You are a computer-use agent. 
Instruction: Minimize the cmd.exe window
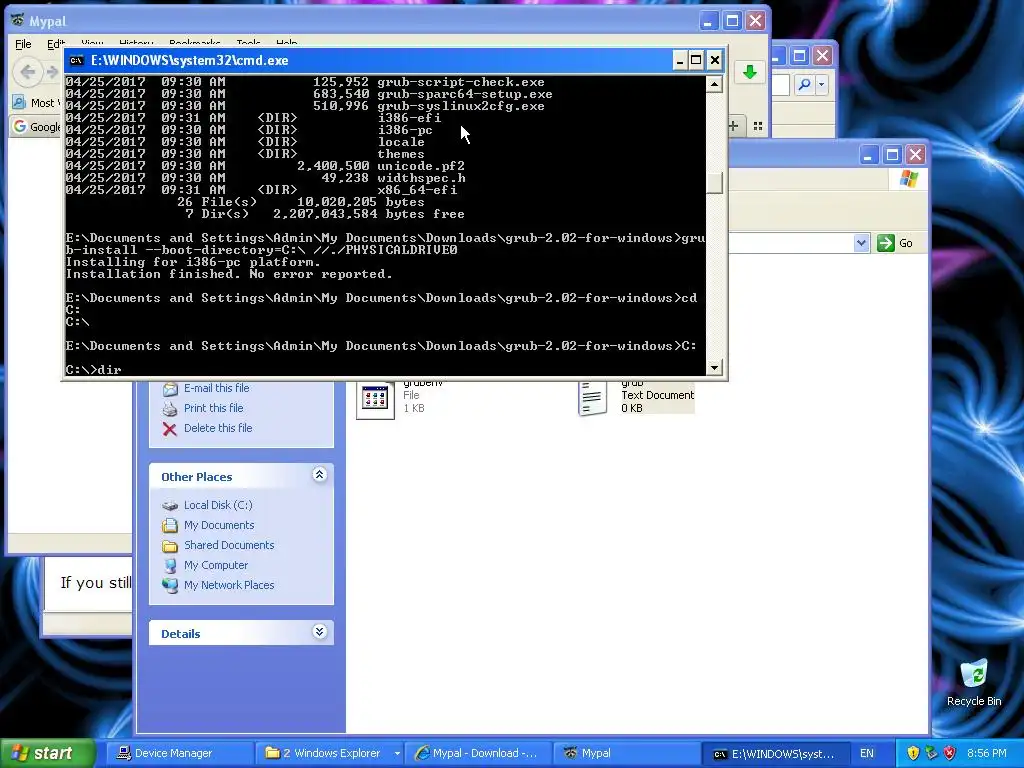point(680,60)
